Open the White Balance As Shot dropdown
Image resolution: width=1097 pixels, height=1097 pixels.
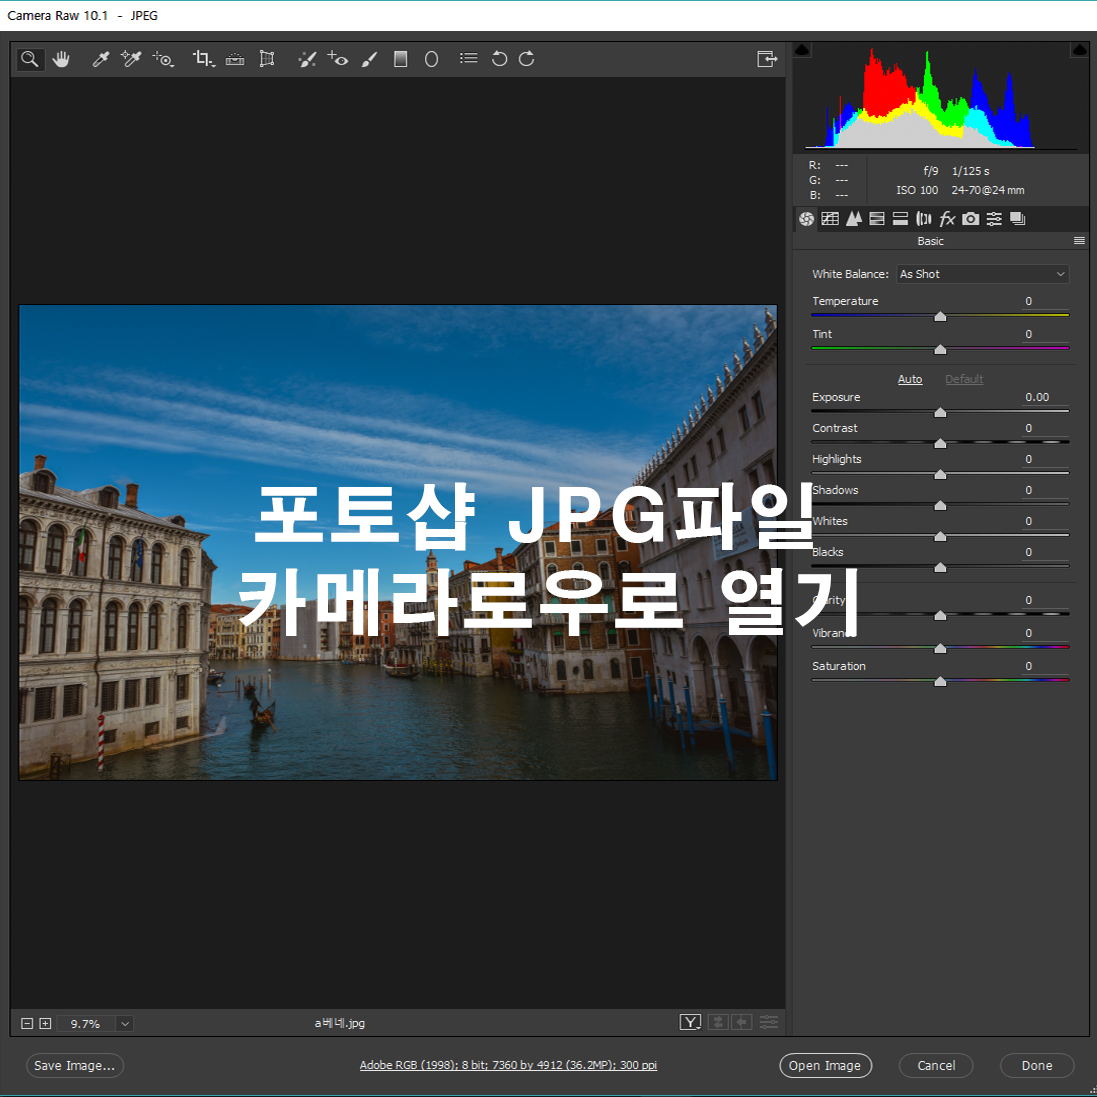point(982,274)
